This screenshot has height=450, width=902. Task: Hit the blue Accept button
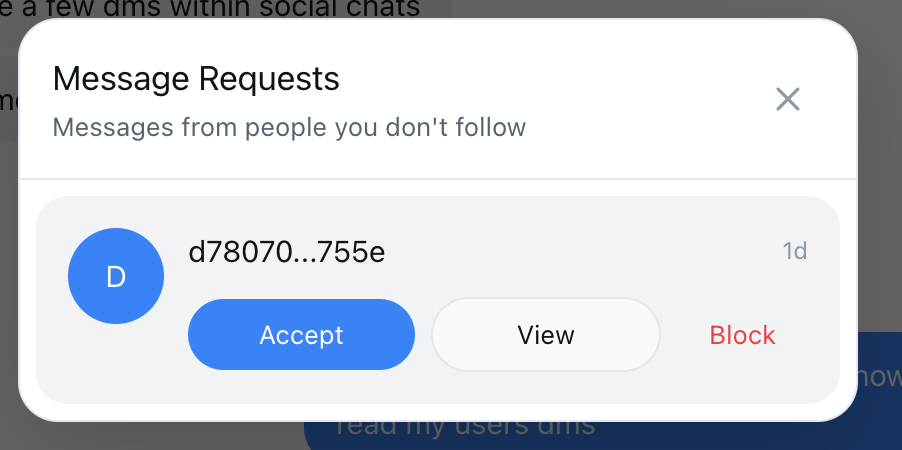point(301,335)
